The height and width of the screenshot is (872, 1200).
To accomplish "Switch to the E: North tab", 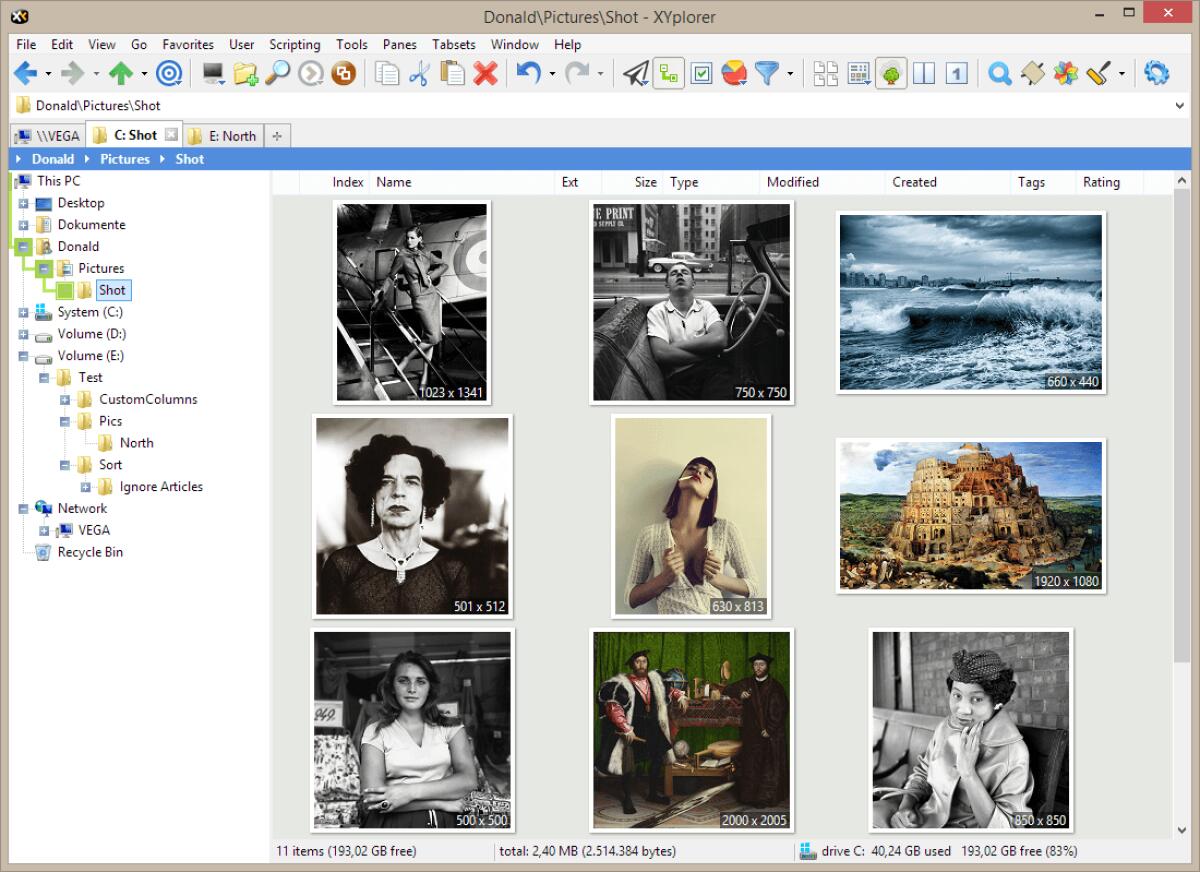I will click(x=224, y=136).
